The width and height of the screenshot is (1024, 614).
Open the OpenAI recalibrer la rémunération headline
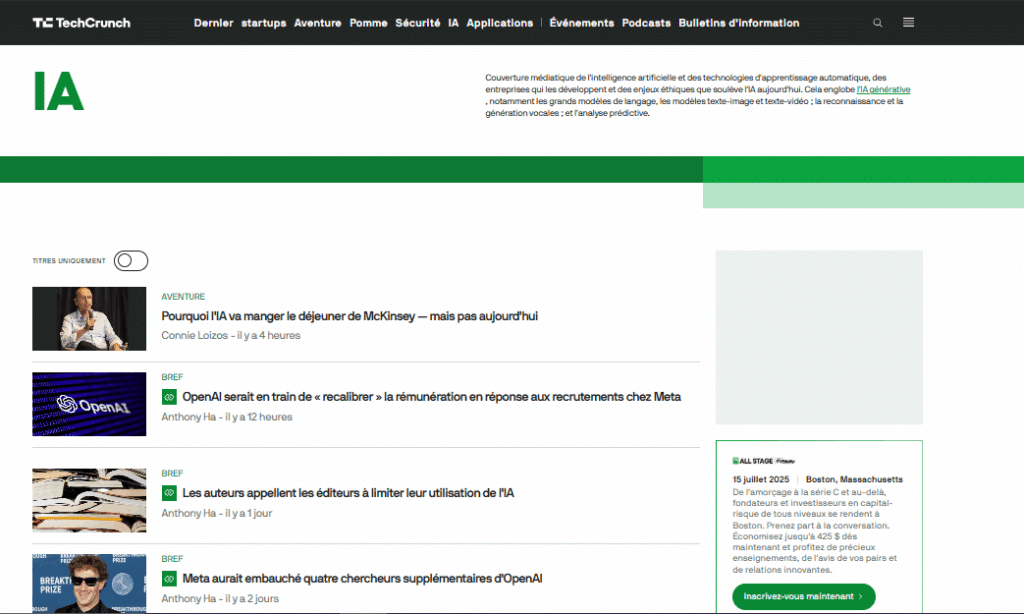(x=432, y=396)
